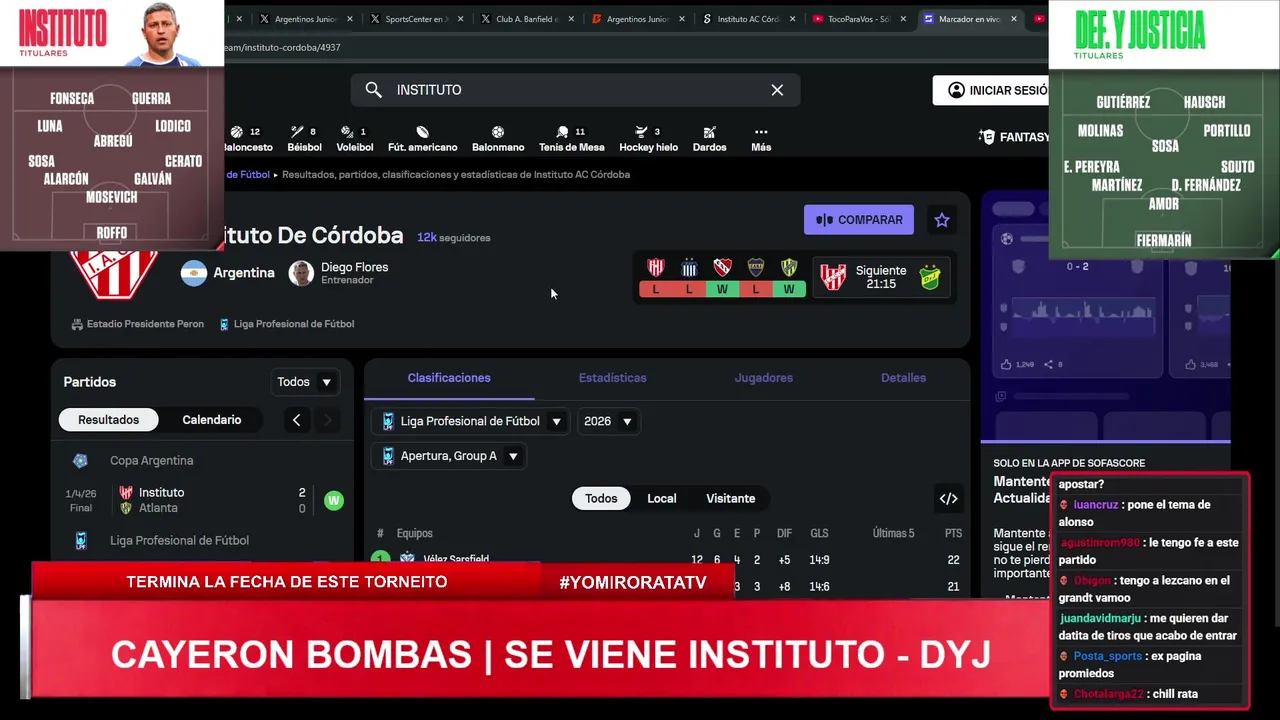
Task: Open Estadio Presidente Peron link
Action: click(x=138, y=324)
